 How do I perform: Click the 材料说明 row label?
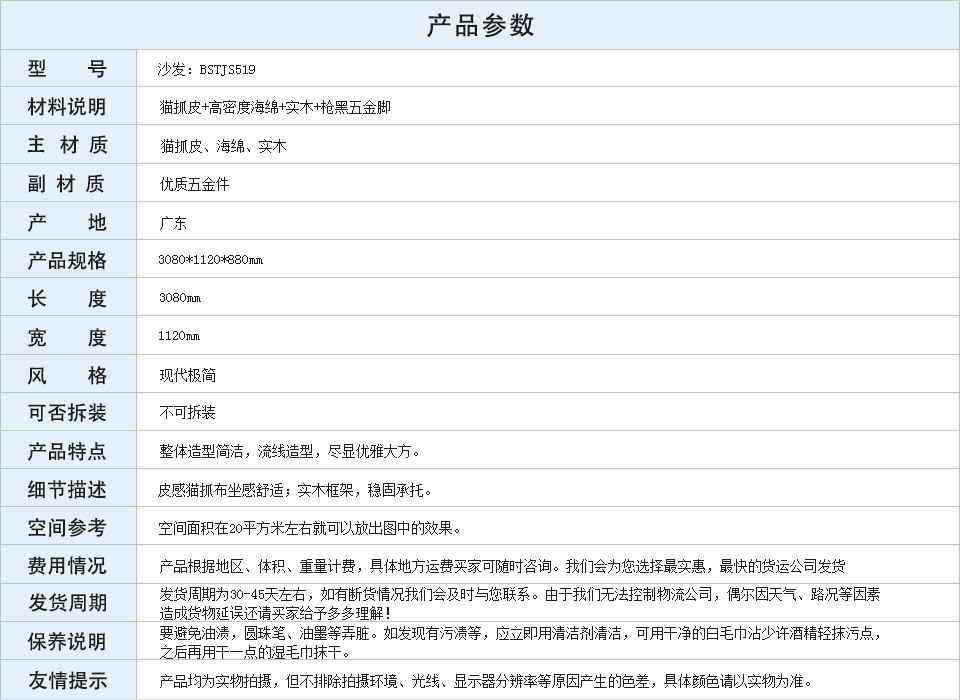(x=67, y=107)
